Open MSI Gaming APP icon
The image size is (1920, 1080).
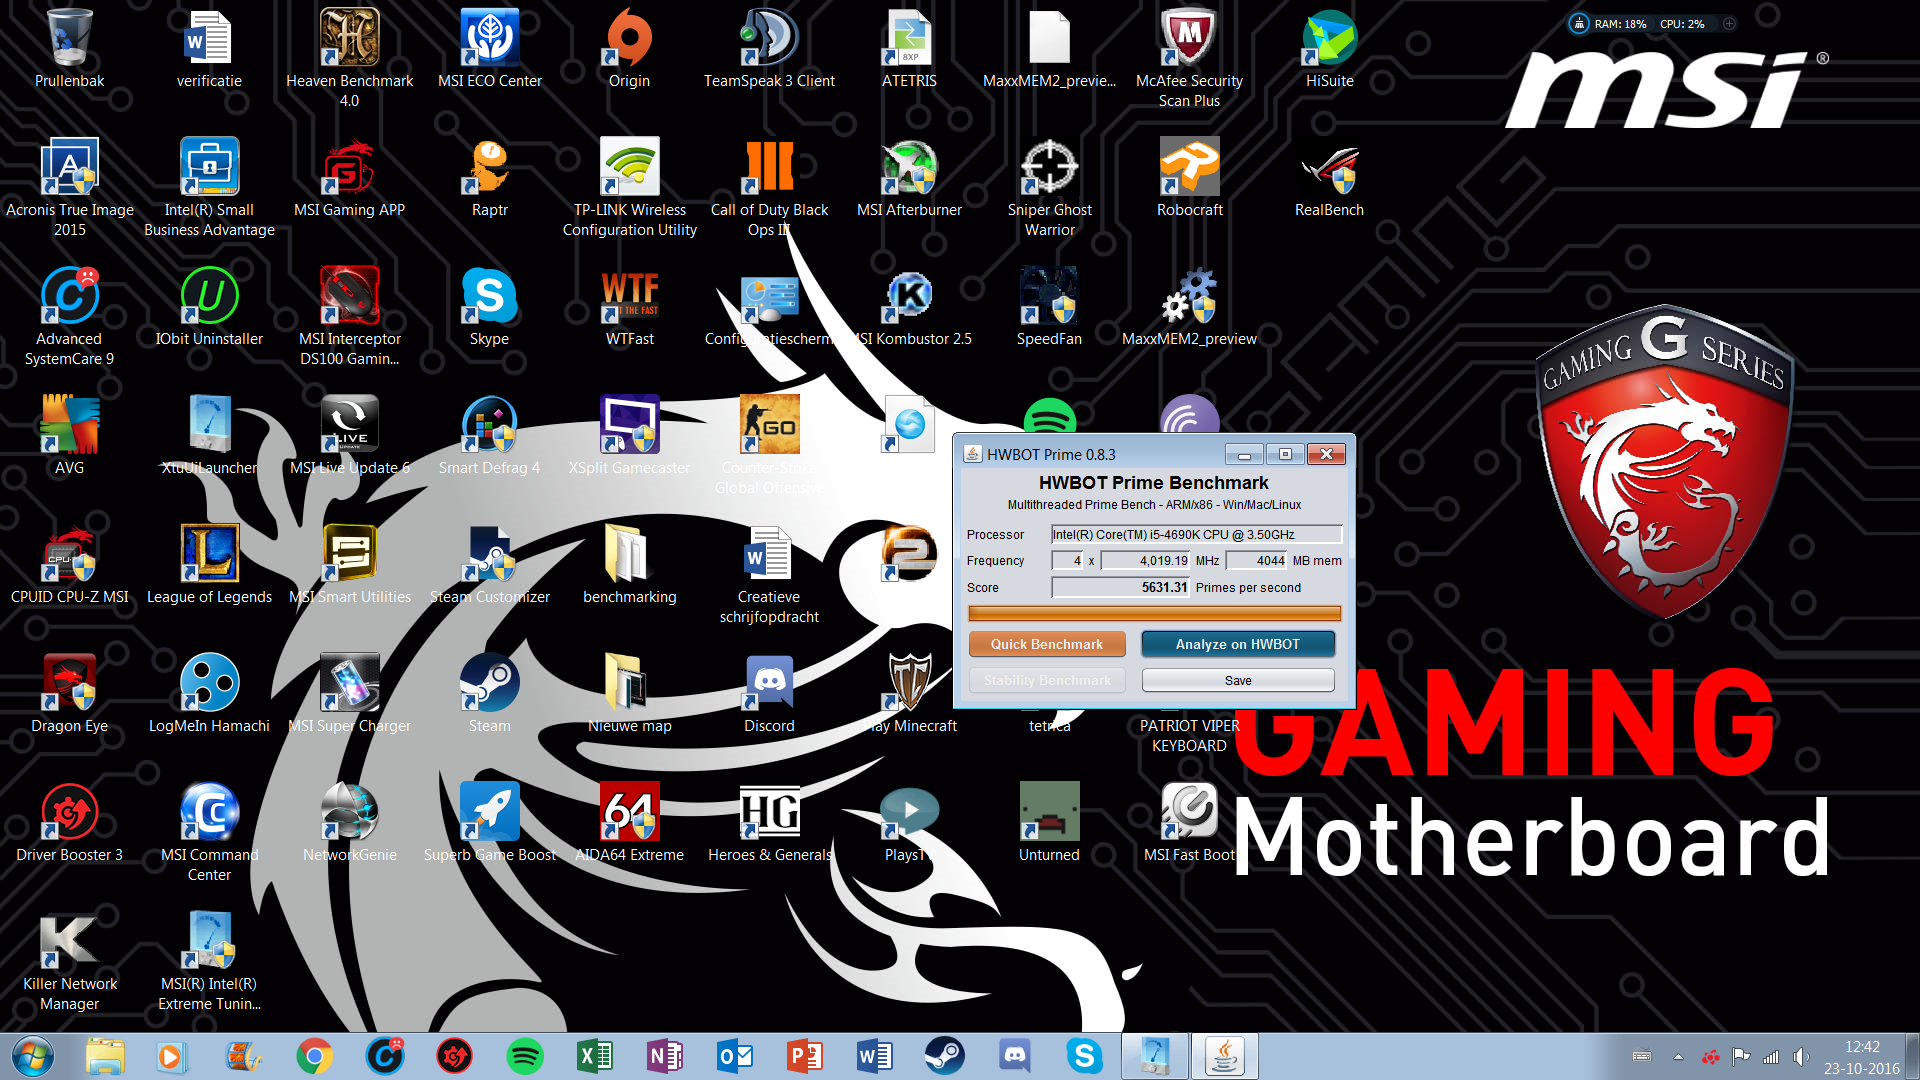click(349, 177)
